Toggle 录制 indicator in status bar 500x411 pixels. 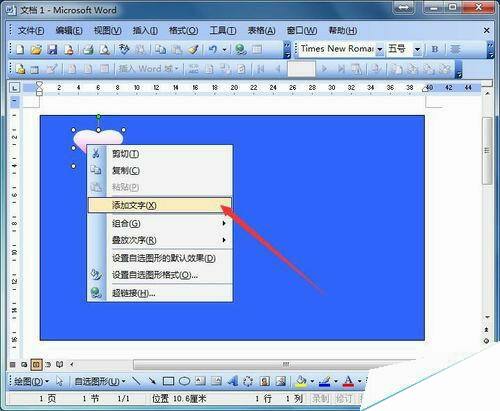tap(320, 398)
